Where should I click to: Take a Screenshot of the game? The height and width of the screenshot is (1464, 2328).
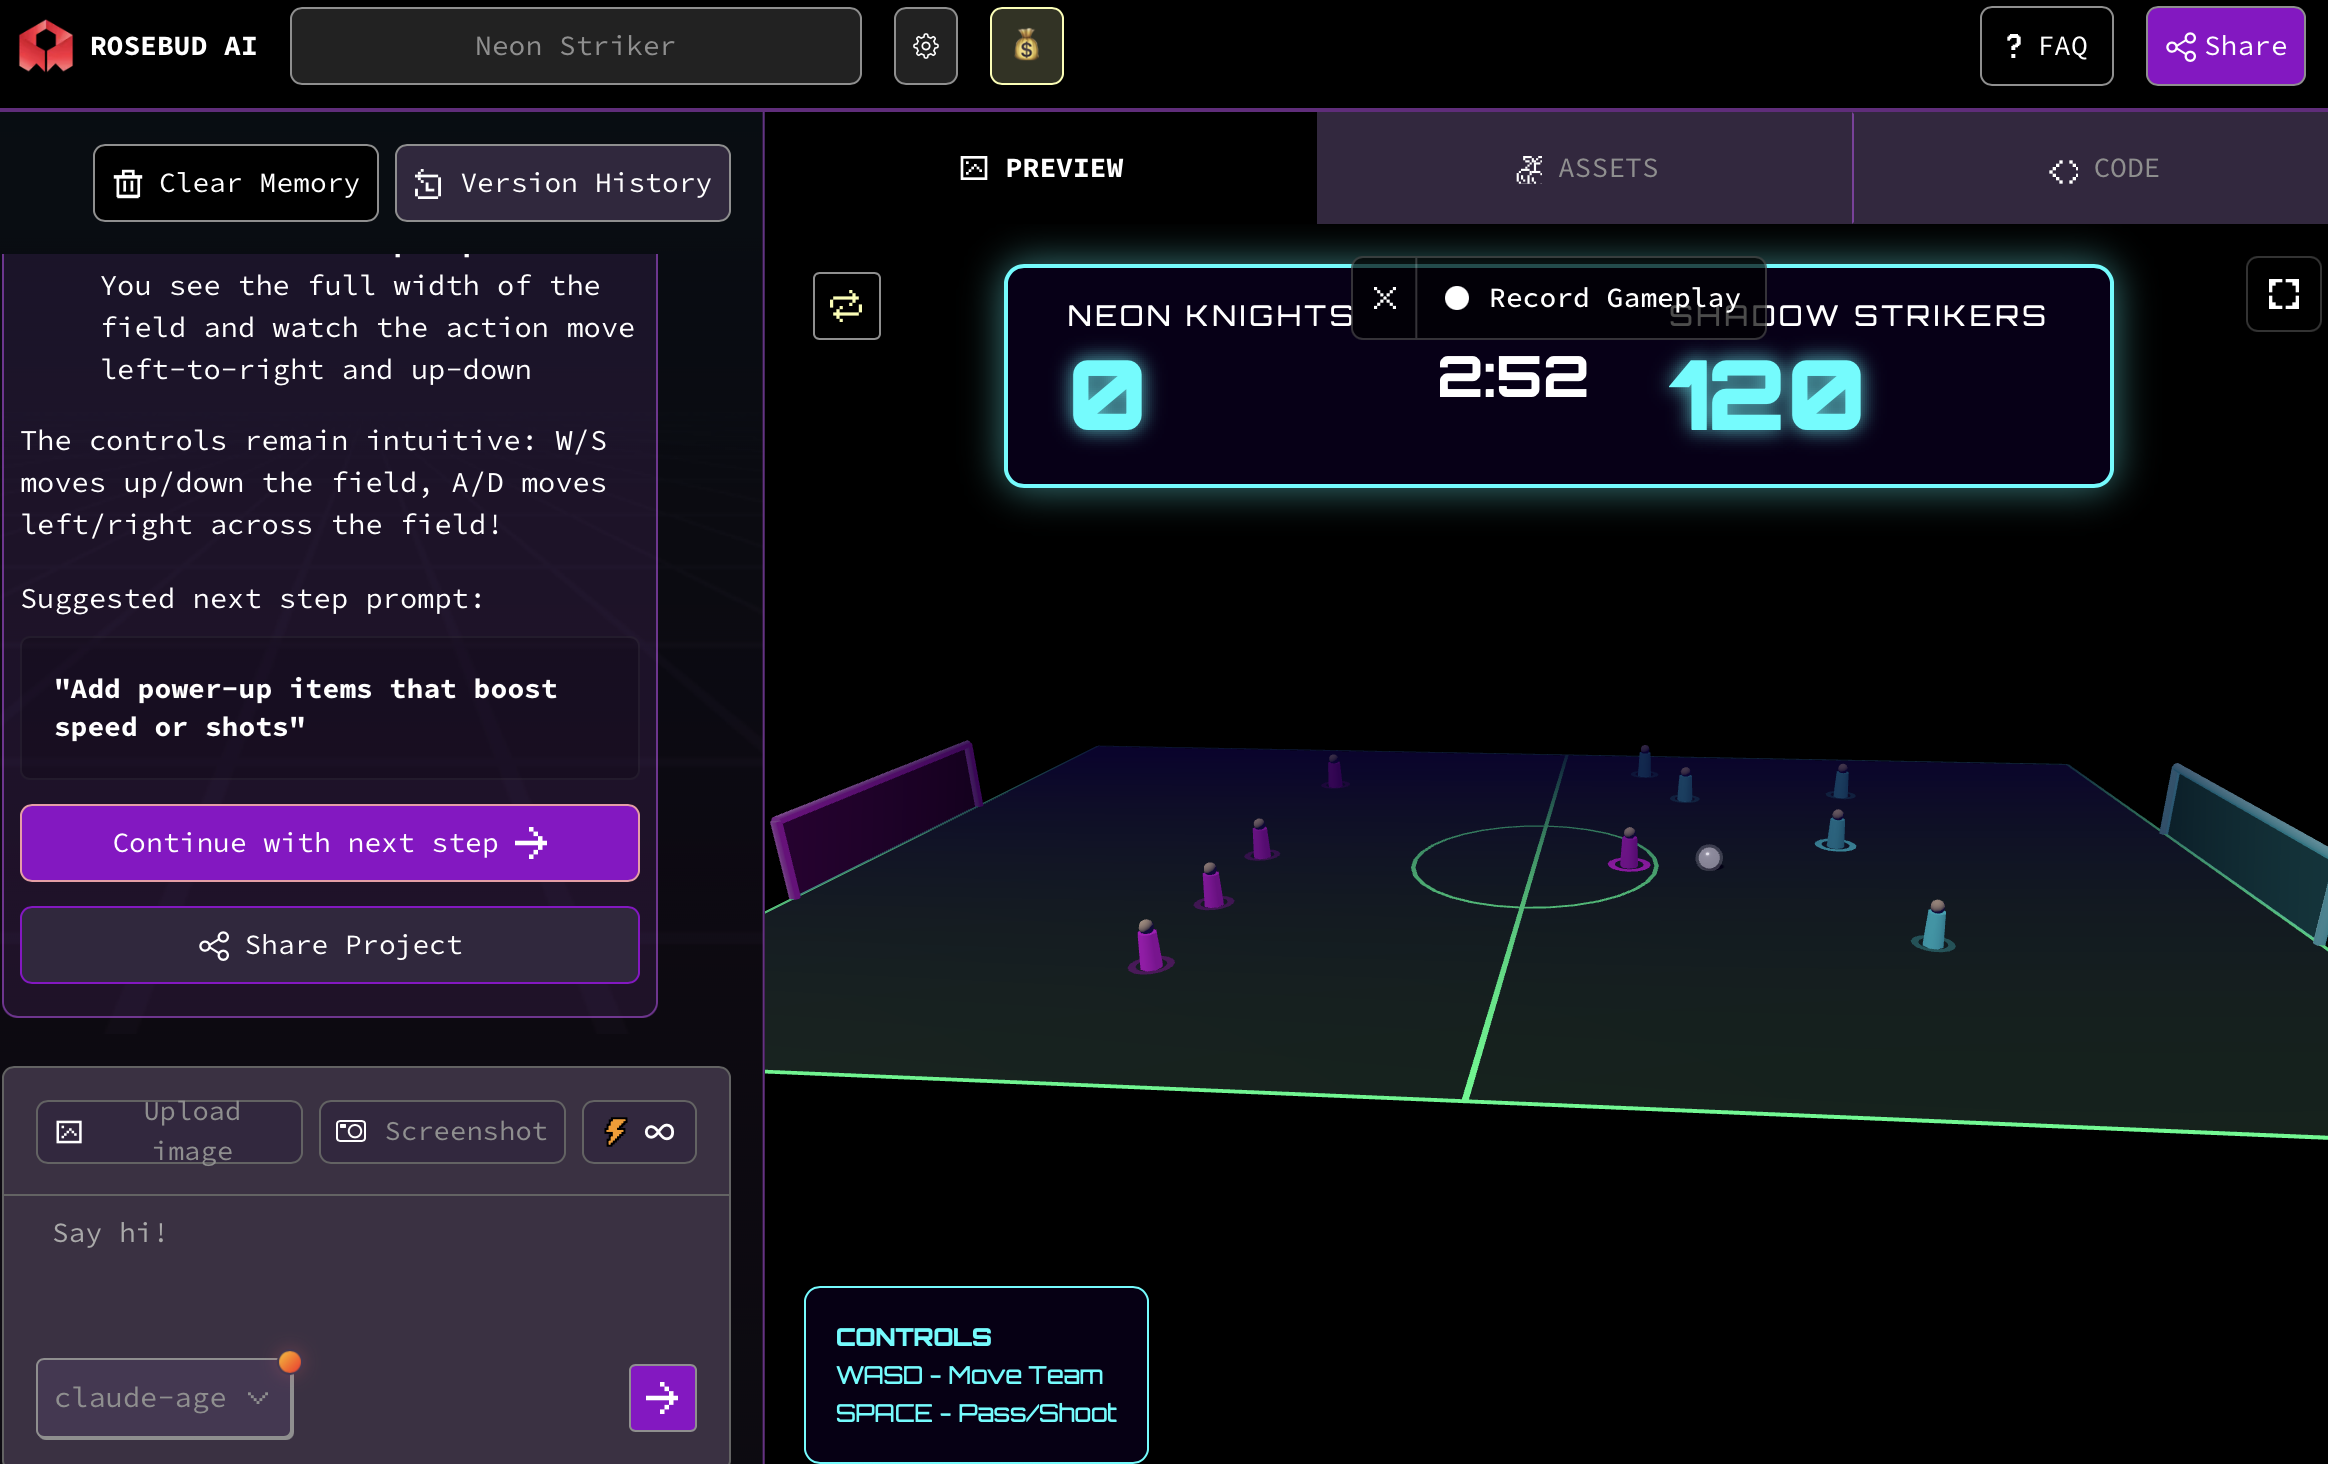click(442, 1131)
